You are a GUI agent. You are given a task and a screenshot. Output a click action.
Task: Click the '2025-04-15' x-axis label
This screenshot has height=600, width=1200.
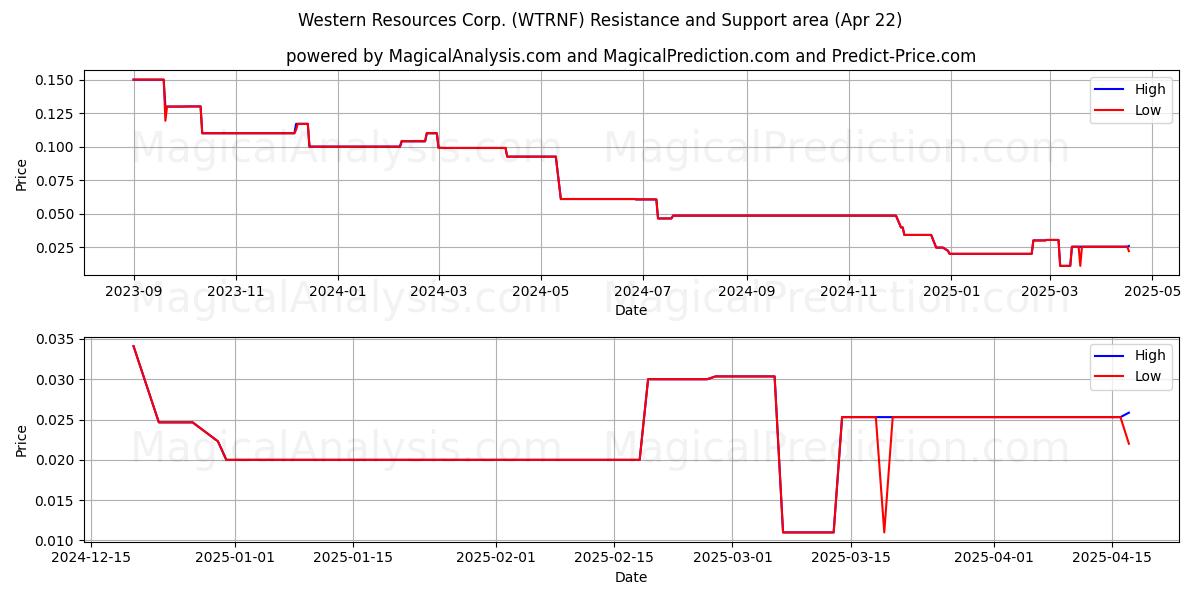click(1113, 557)
